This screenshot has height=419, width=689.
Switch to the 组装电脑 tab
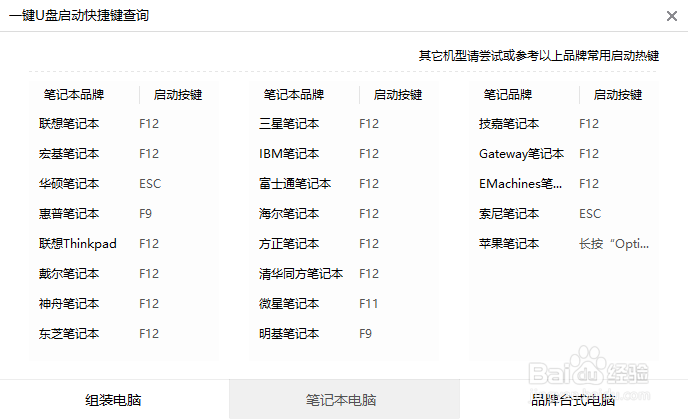(114, 400)
